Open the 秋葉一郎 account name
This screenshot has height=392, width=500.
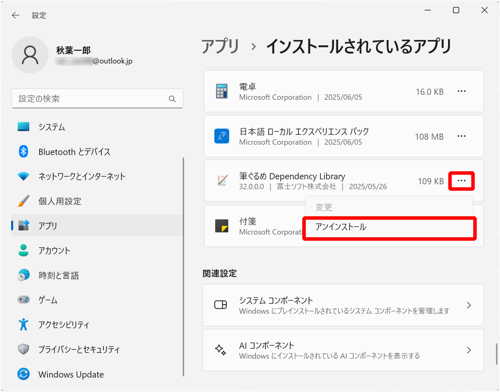click(73, 50)
